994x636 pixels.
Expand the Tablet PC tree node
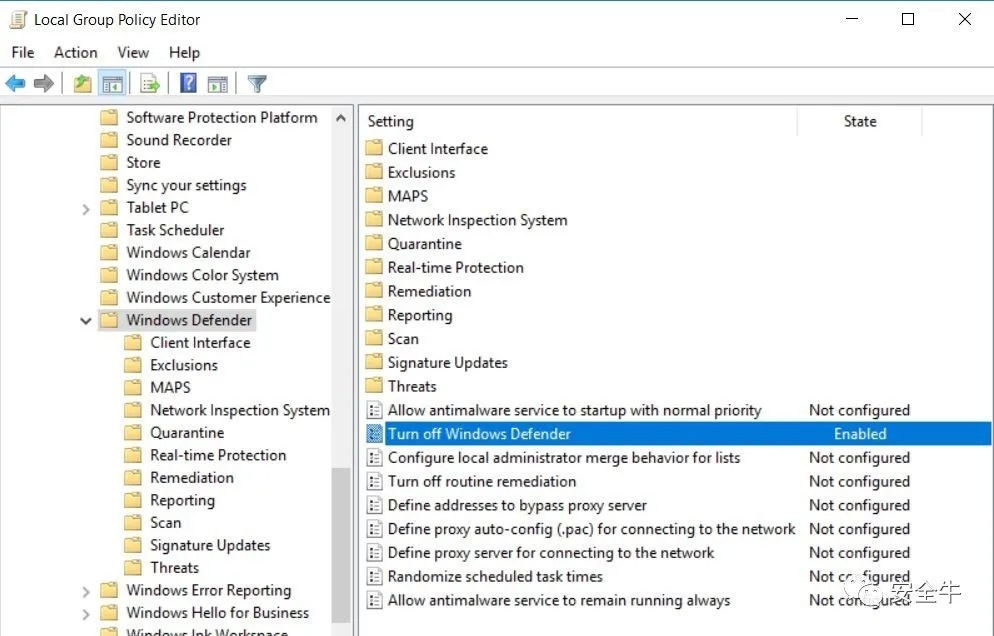coord(86,209)
